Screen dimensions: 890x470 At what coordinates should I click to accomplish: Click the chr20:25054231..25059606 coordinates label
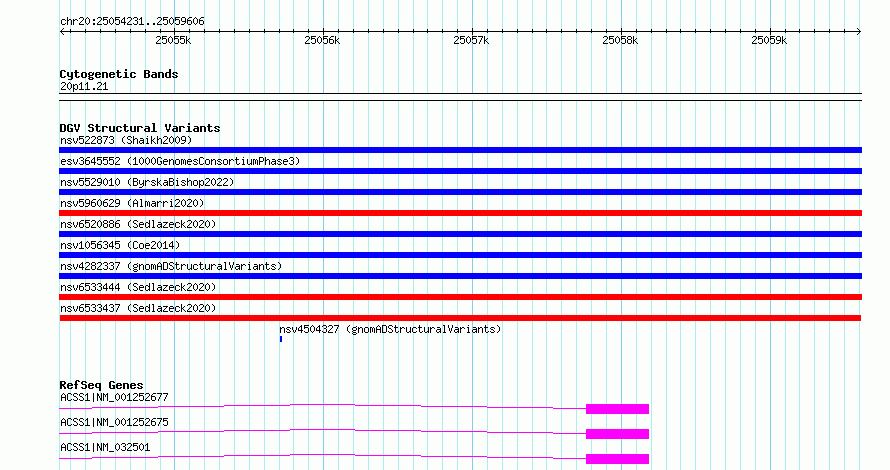(132, 22)
